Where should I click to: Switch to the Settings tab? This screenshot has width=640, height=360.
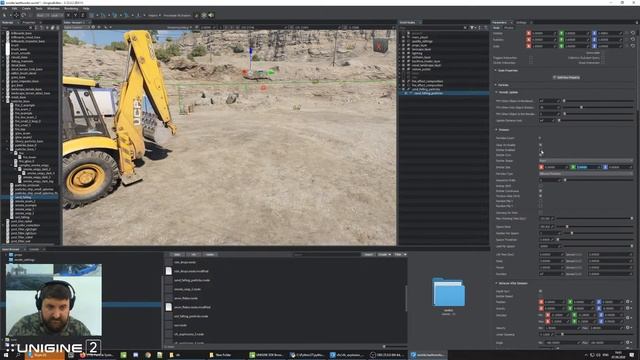pyautogui.click(x=521, y=22)
